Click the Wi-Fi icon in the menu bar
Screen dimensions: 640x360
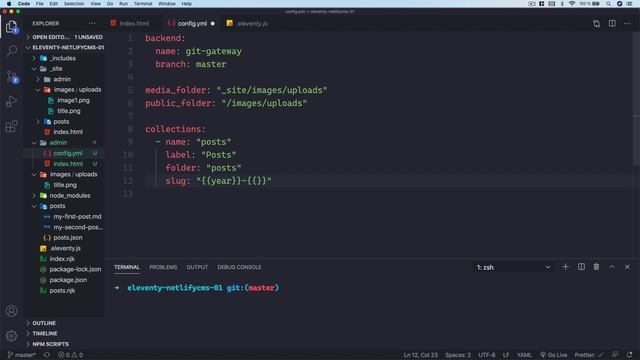(572, 4)
